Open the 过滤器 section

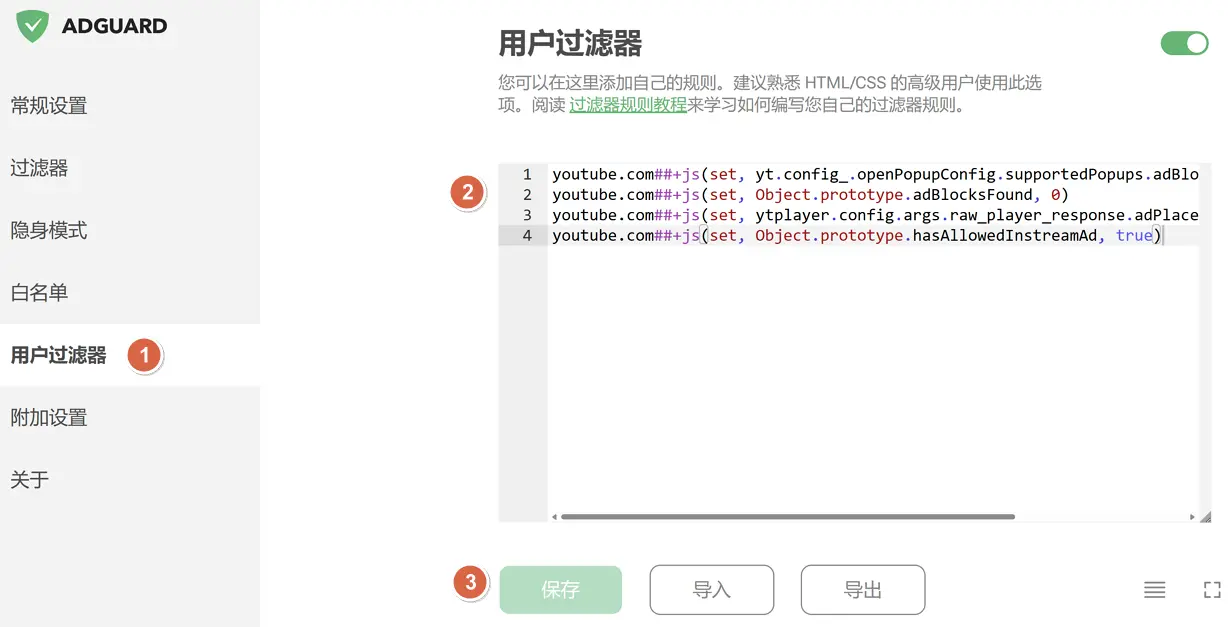[40, 168]
